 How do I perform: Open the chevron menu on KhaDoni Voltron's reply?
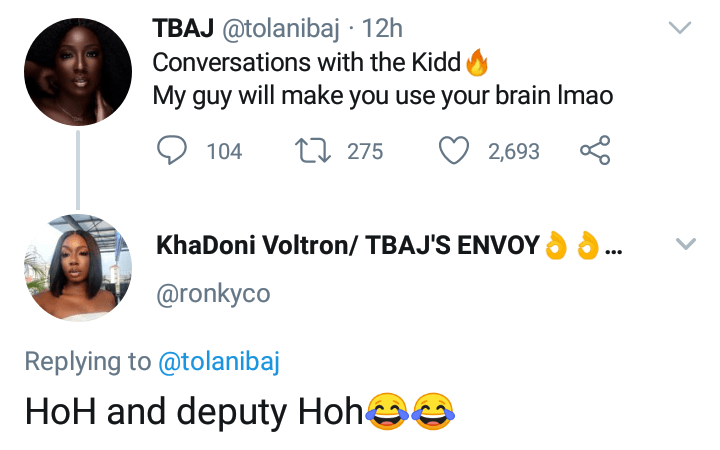click(685, 243)
